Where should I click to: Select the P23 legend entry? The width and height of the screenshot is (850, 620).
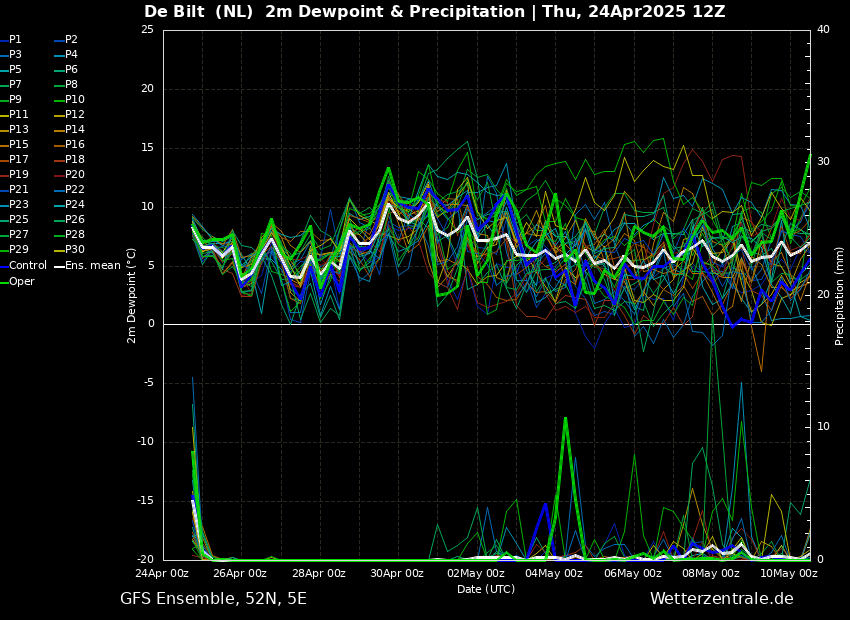point(19,205)
